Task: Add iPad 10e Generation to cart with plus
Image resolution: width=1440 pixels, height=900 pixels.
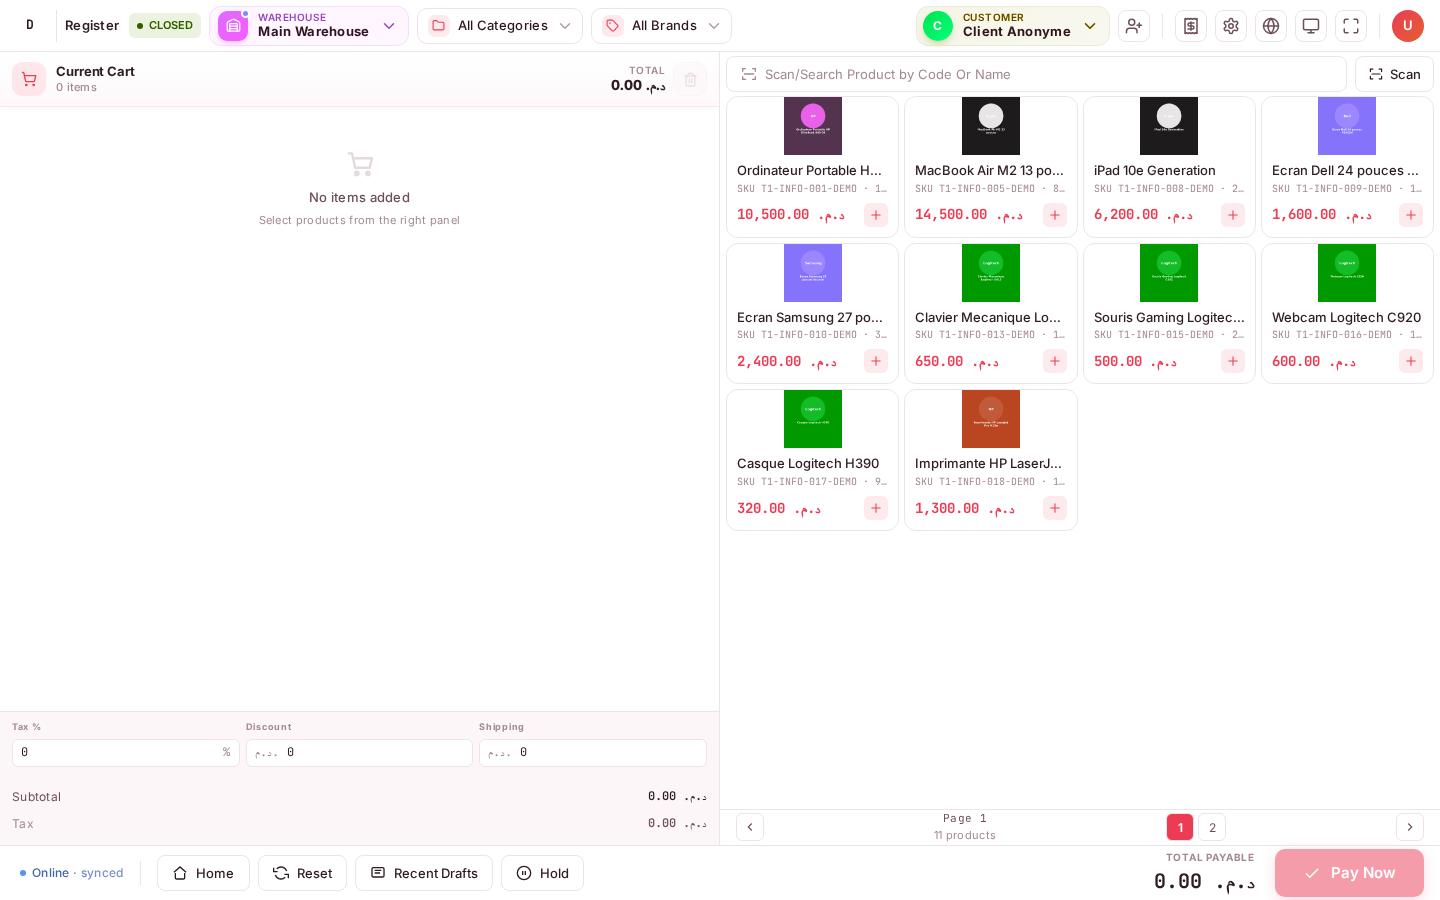Action: point(1233,215)
